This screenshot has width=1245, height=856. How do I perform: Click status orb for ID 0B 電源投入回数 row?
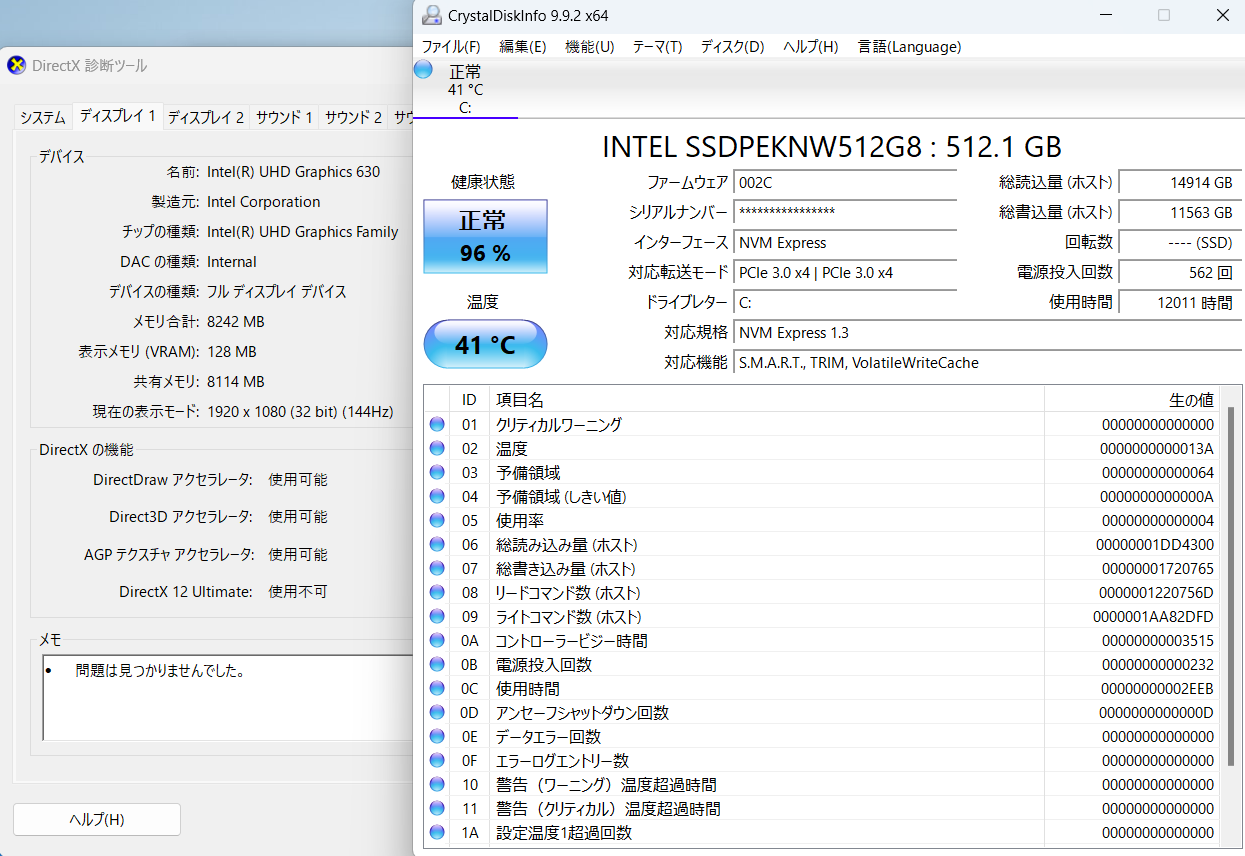click(x=437, y=664)
